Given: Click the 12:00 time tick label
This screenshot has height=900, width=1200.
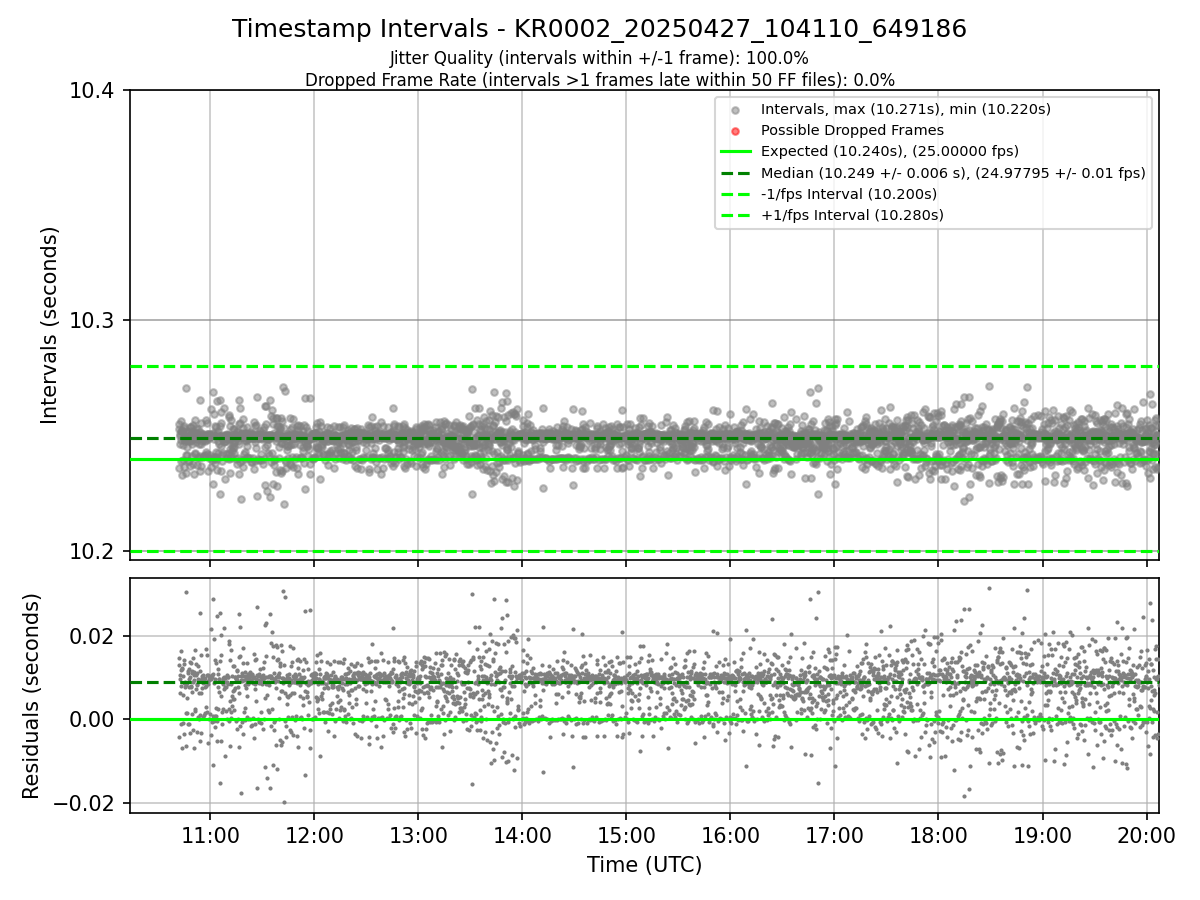Looking at the screenshot, I should point(314,836).
